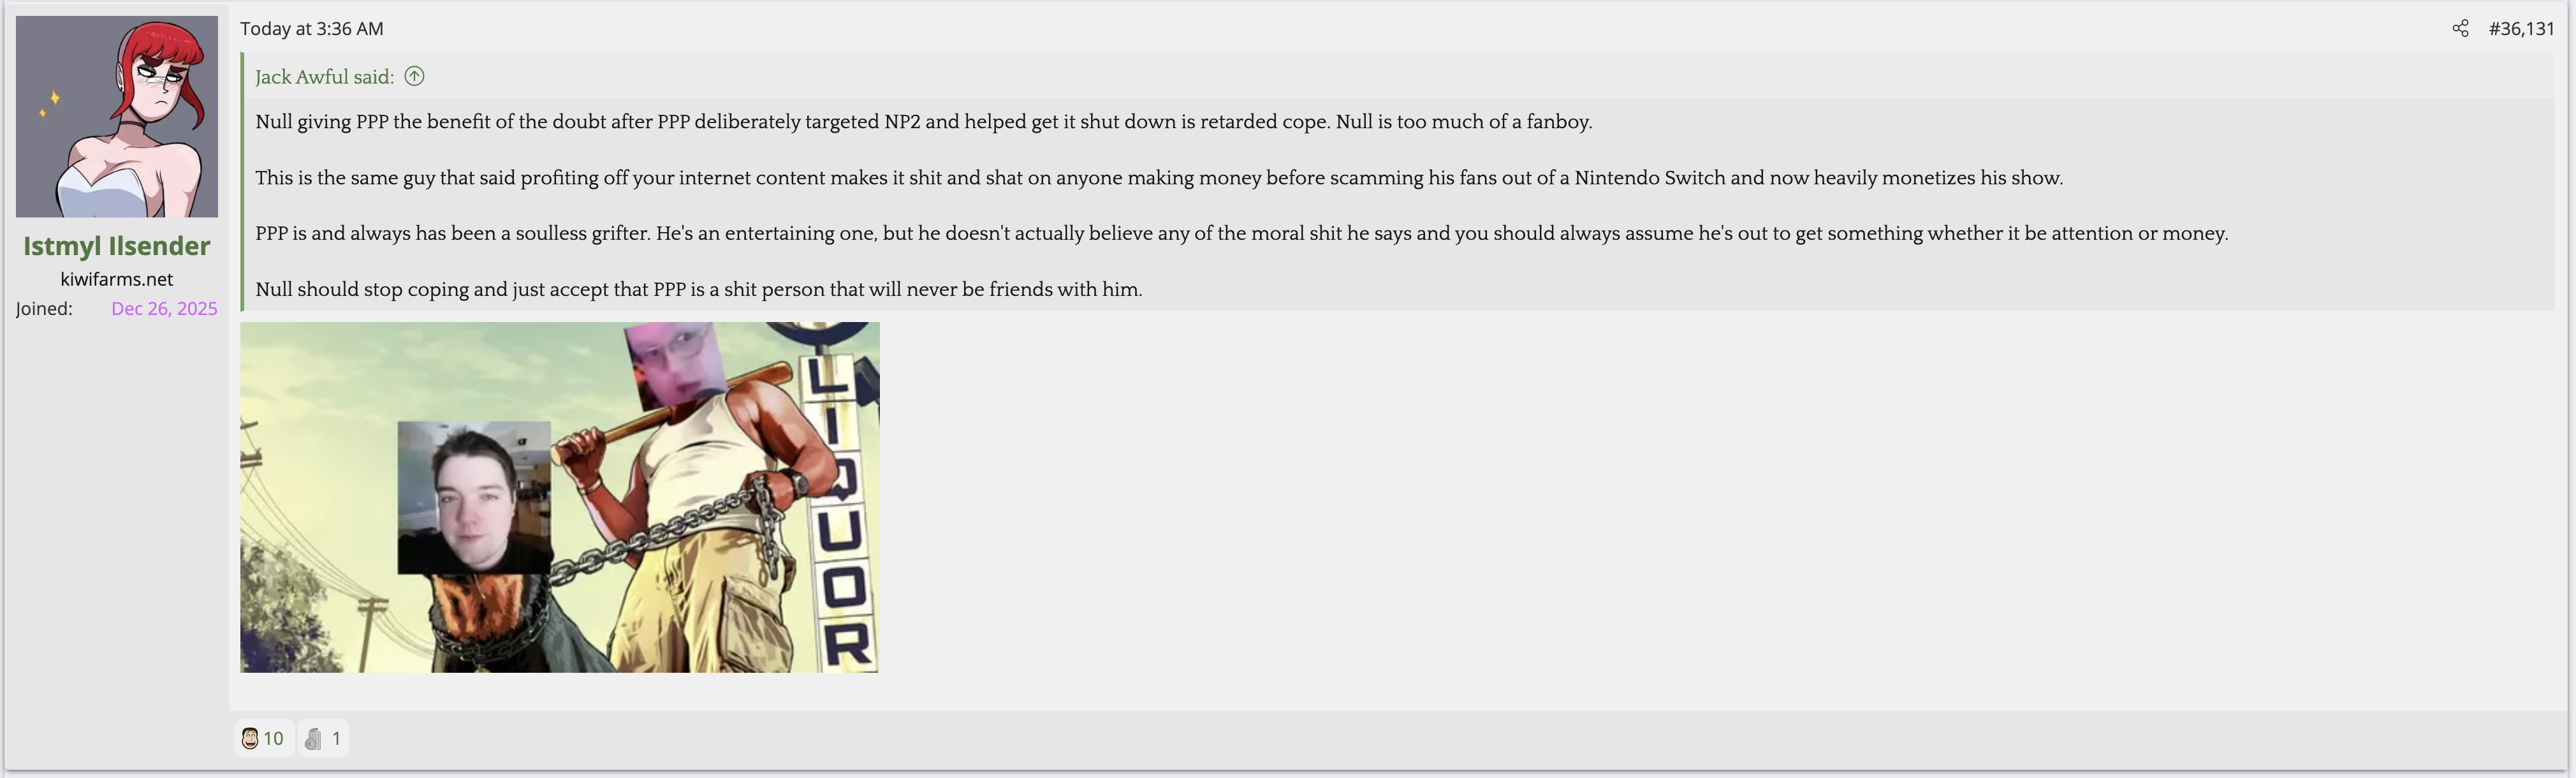Open post permalink #36,131
The height and width of the screenshot is (778, 2576).
(2521, 28)
